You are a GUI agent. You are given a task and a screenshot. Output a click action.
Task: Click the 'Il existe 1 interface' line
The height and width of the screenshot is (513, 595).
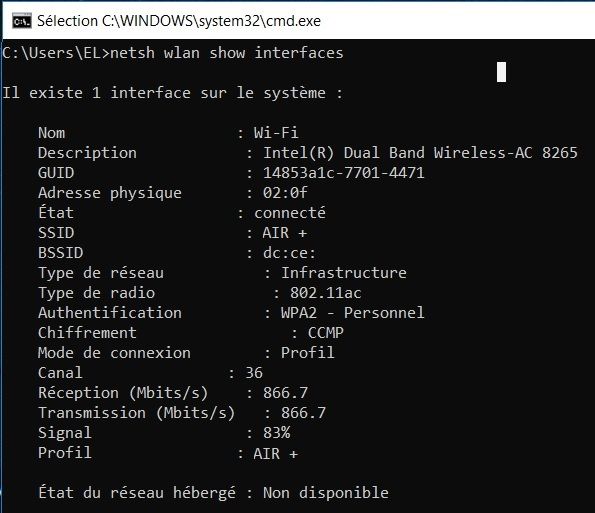pyautogui.click(x=172, y=93)
